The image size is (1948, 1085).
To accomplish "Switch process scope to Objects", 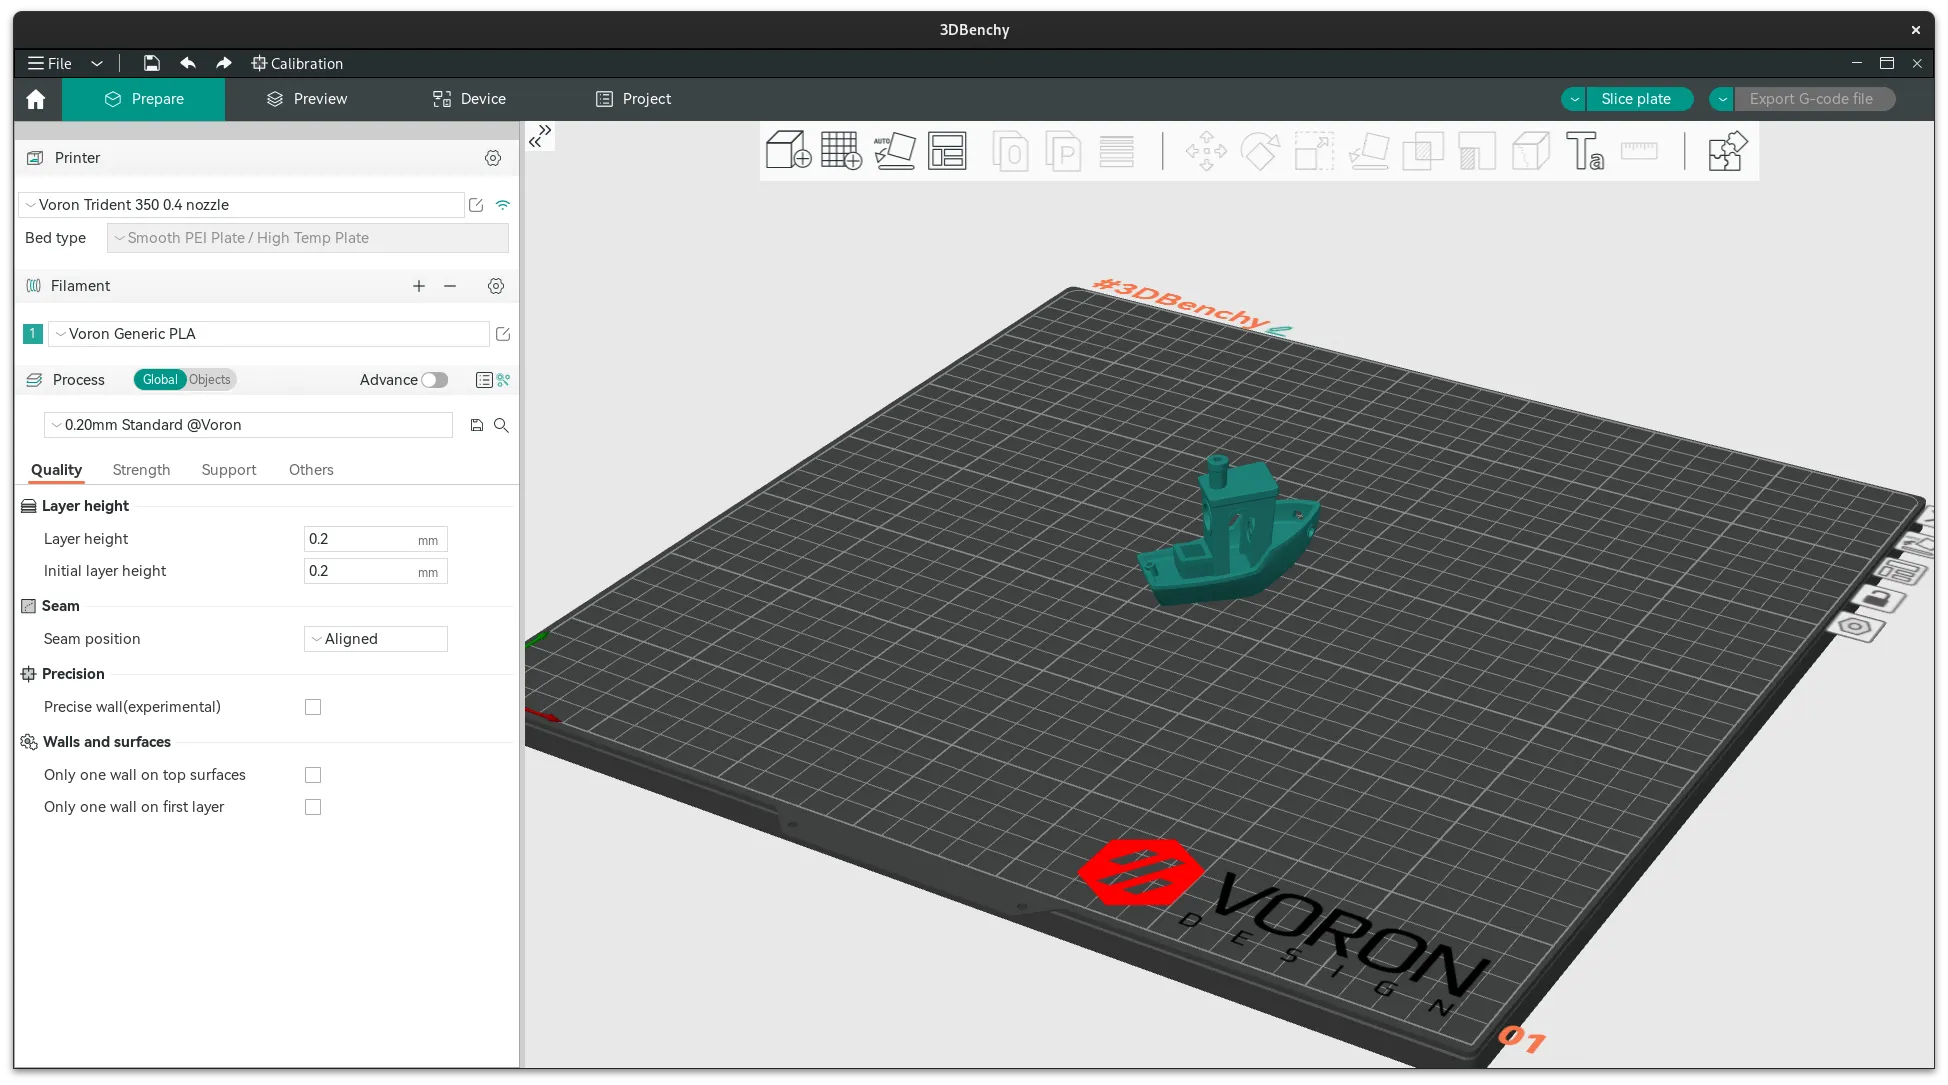I will [210, 380].
